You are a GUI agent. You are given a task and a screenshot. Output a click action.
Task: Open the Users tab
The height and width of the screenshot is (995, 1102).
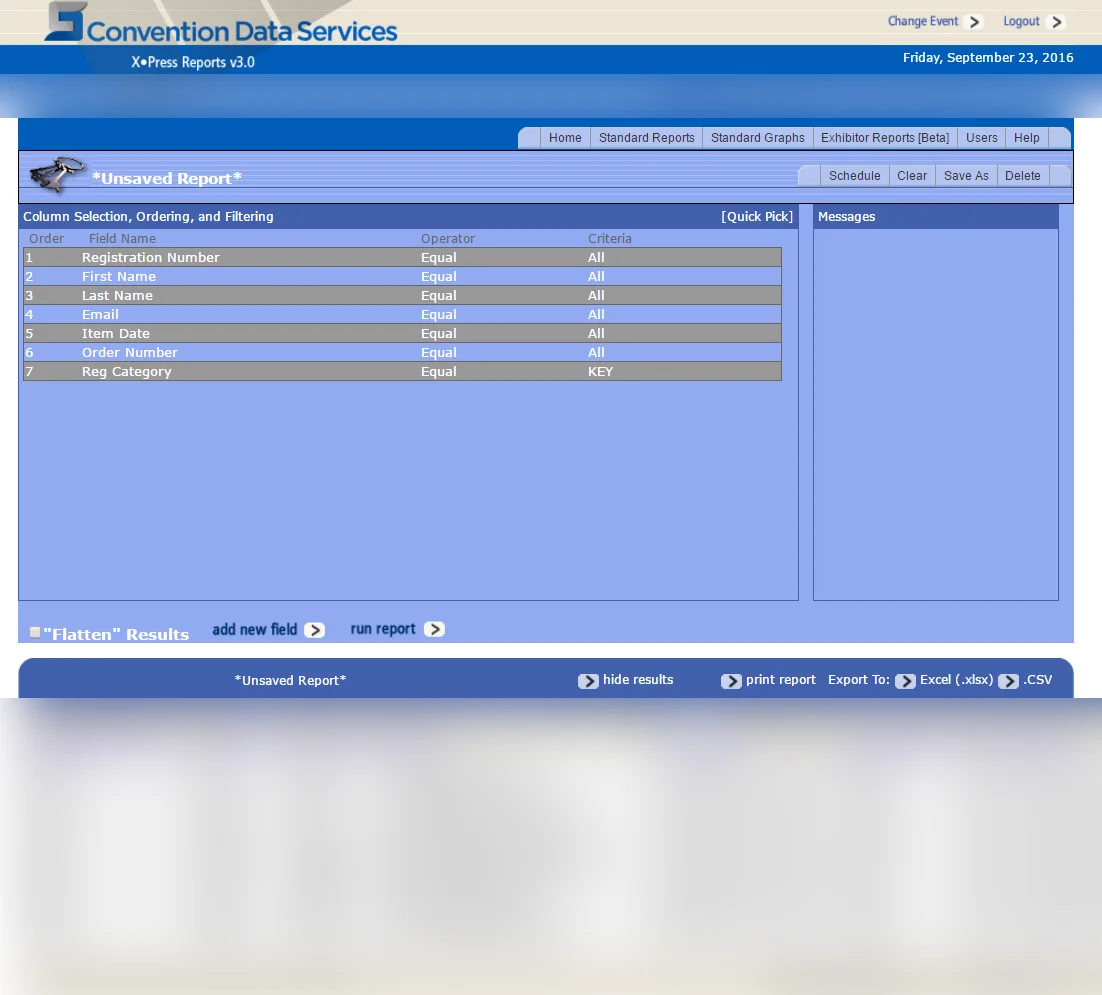coord(982,138)
